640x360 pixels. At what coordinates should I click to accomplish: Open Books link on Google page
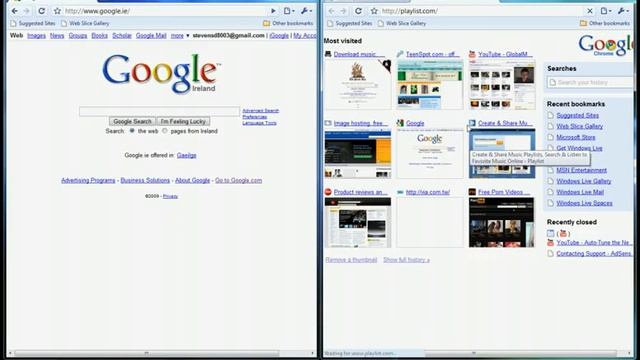[x=100, y=36]
